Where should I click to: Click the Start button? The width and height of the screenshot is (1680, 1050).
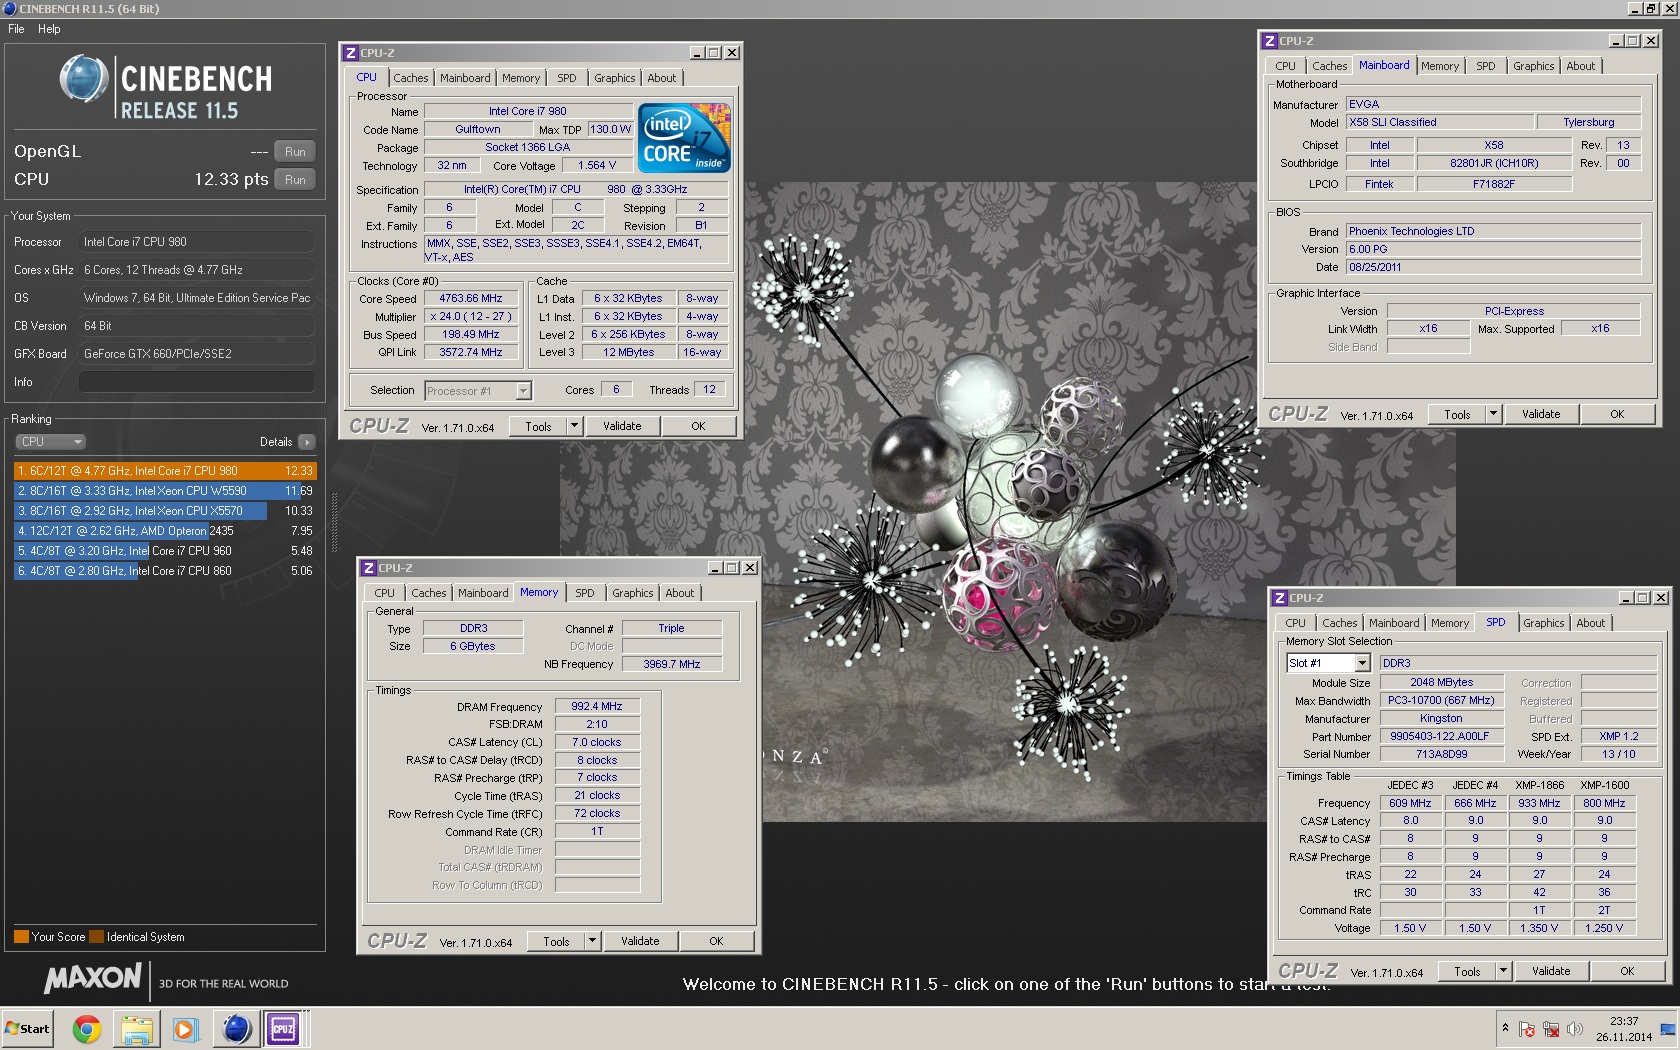(27, 1029)
